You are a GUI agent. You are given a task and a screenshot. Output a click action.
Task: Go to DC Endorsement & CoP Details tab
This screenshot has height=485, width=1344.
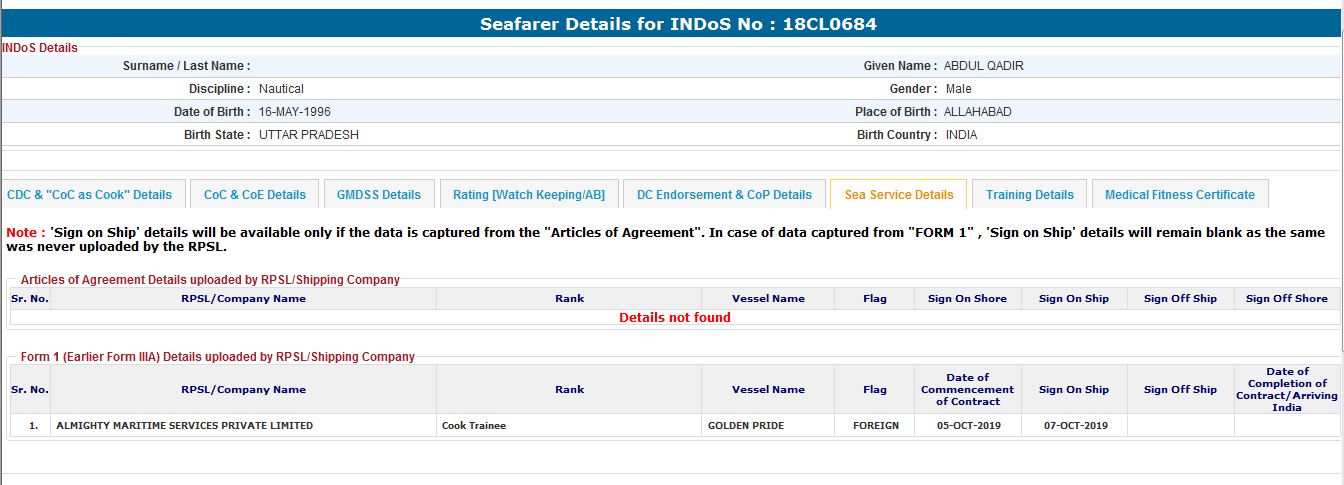tap(724, 195)
